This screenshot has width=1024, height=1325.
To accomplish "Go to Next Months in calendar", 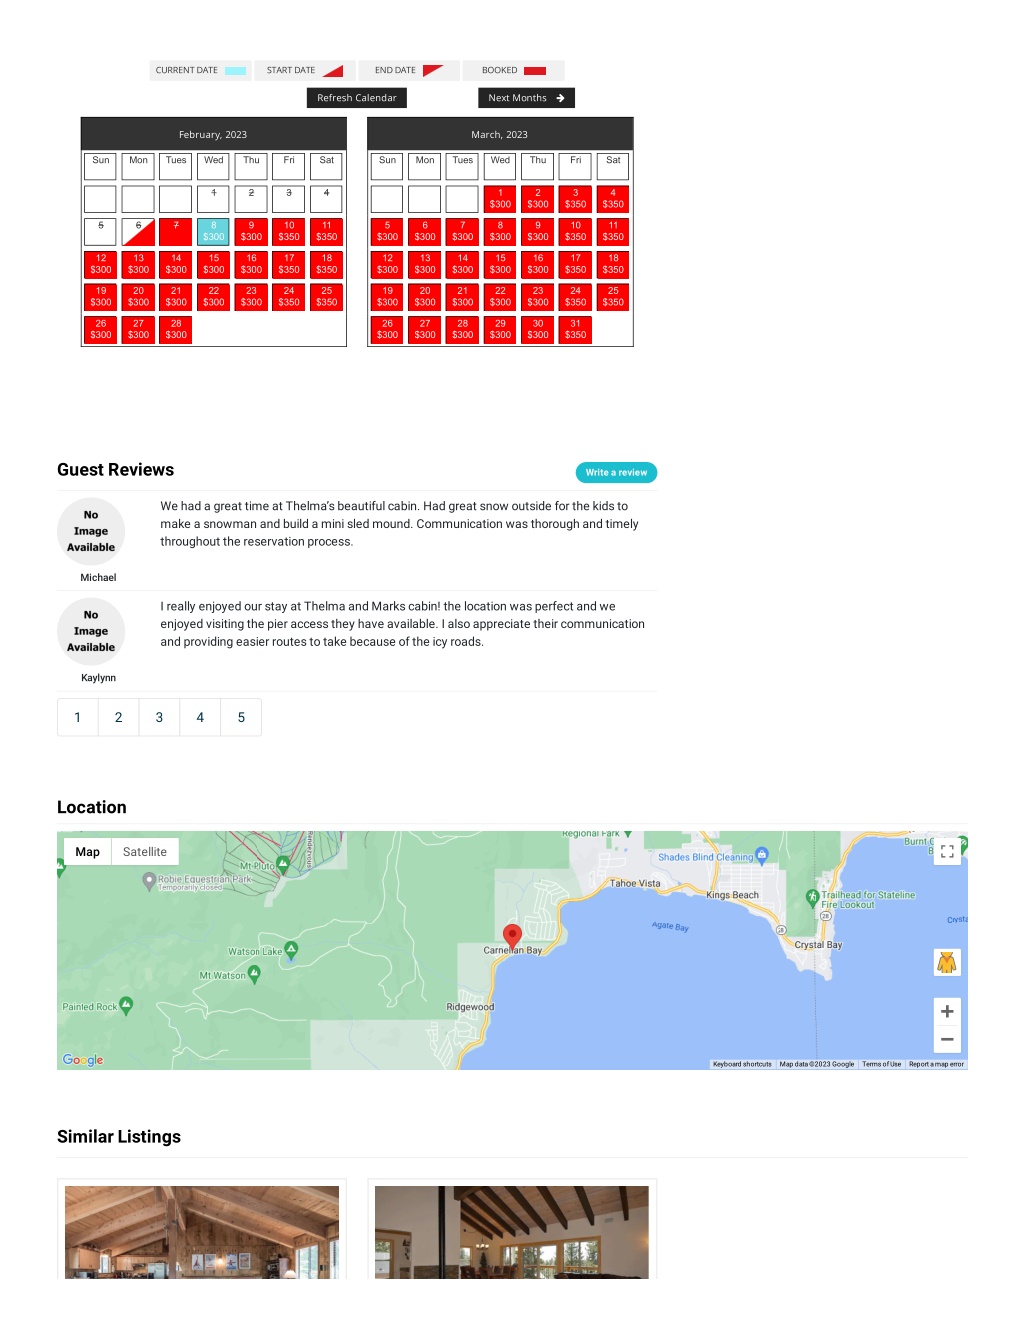I will [526, 98].
